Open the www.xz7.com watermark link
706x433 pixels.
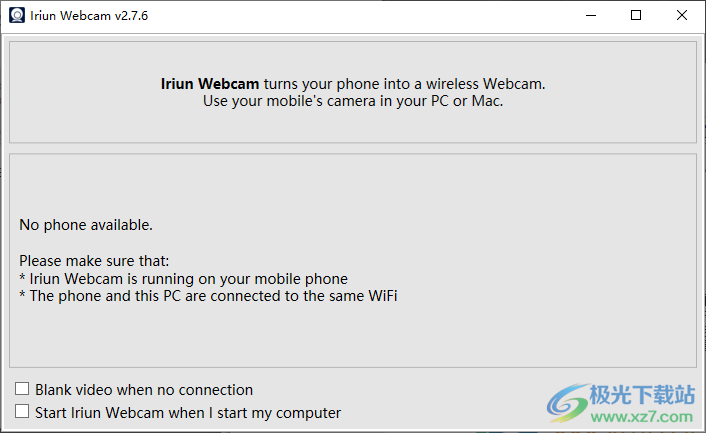[642, 416]
